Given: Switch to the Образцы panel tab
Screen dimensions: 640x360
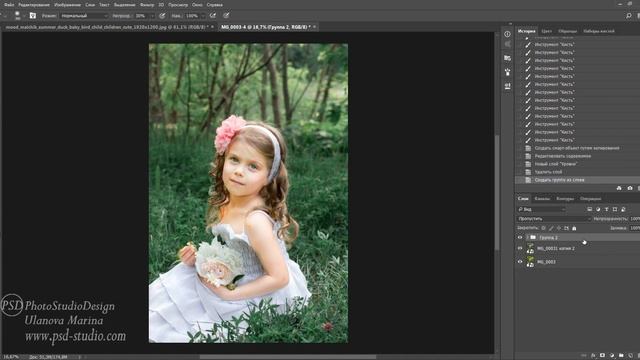Looking at the screenshot, I should [x=567, y=31].
